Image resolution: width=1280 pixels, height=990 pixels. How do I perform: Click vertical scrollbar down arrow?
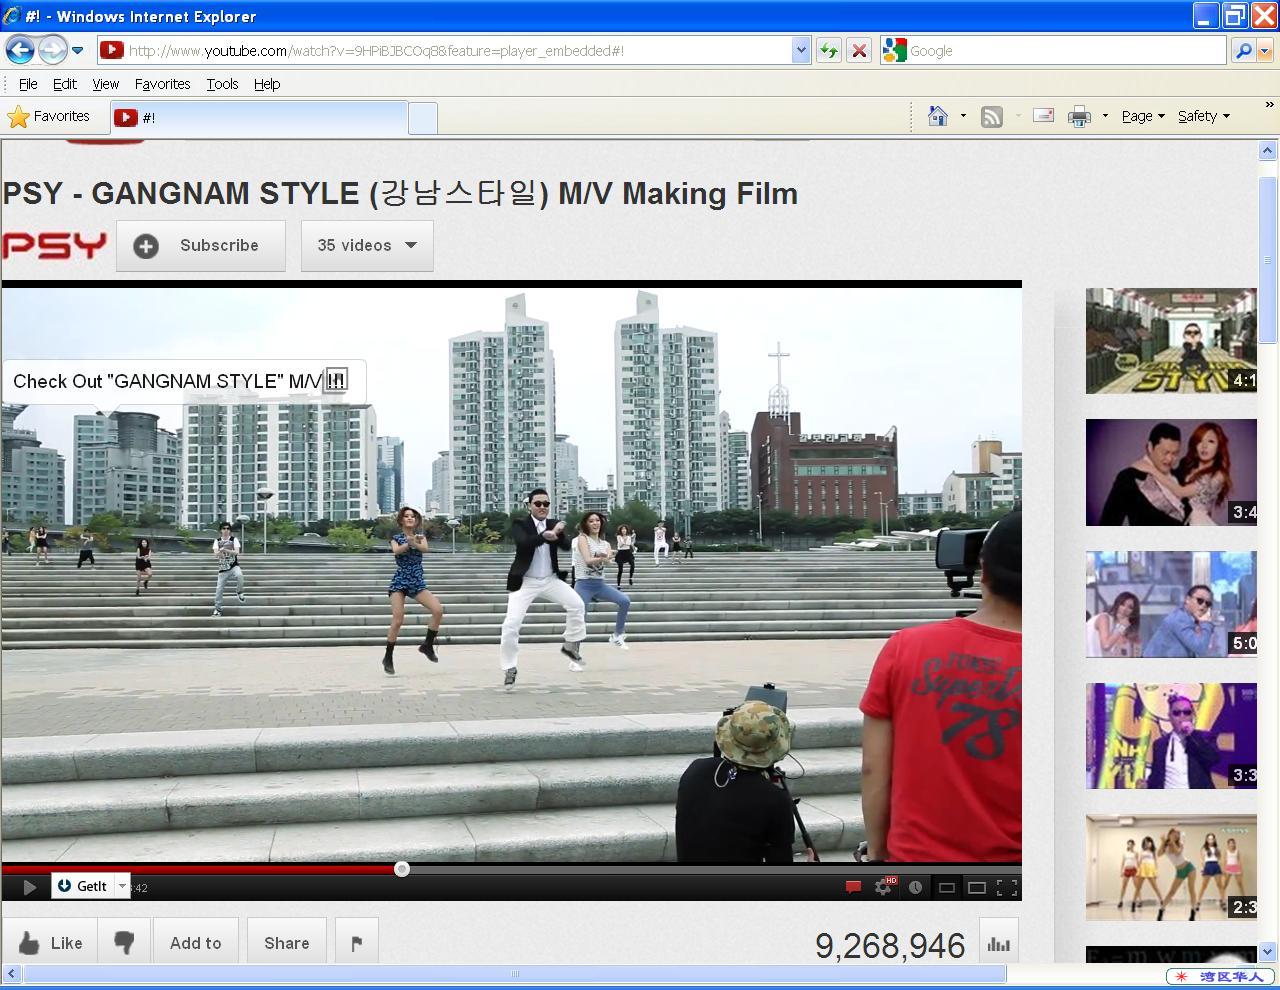tap(1267, 952)
